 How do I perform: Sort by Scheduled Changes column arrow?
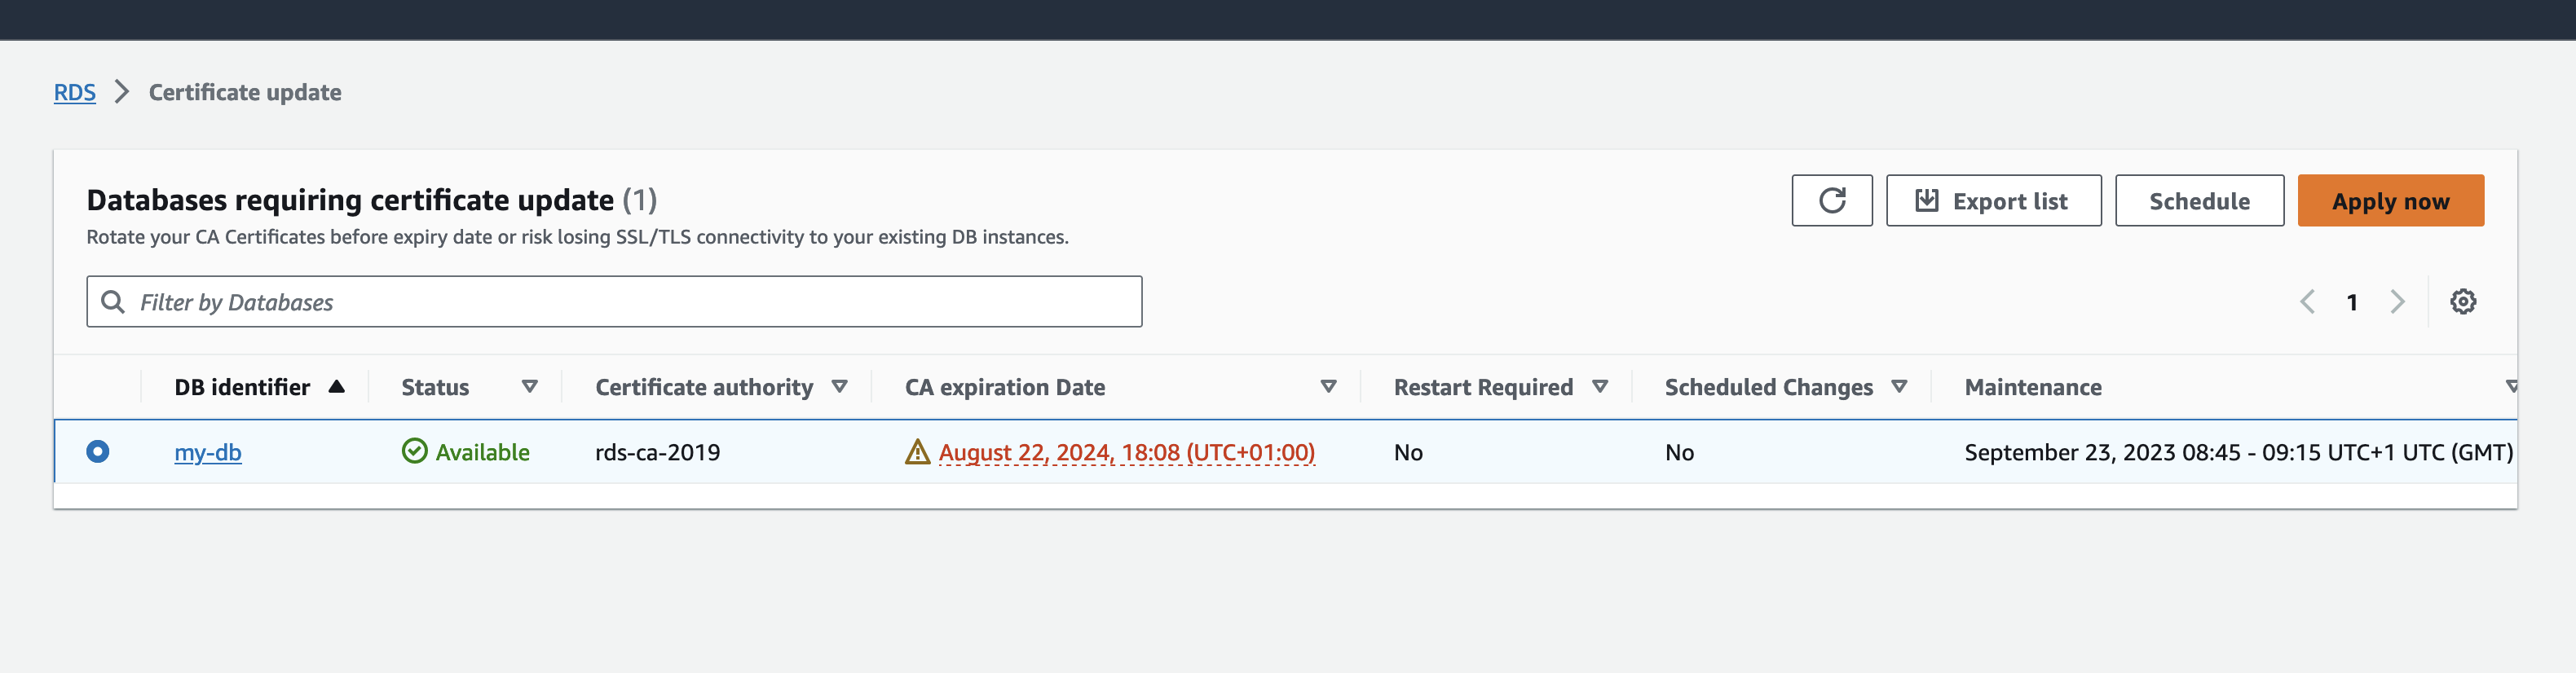point(1899,387)
